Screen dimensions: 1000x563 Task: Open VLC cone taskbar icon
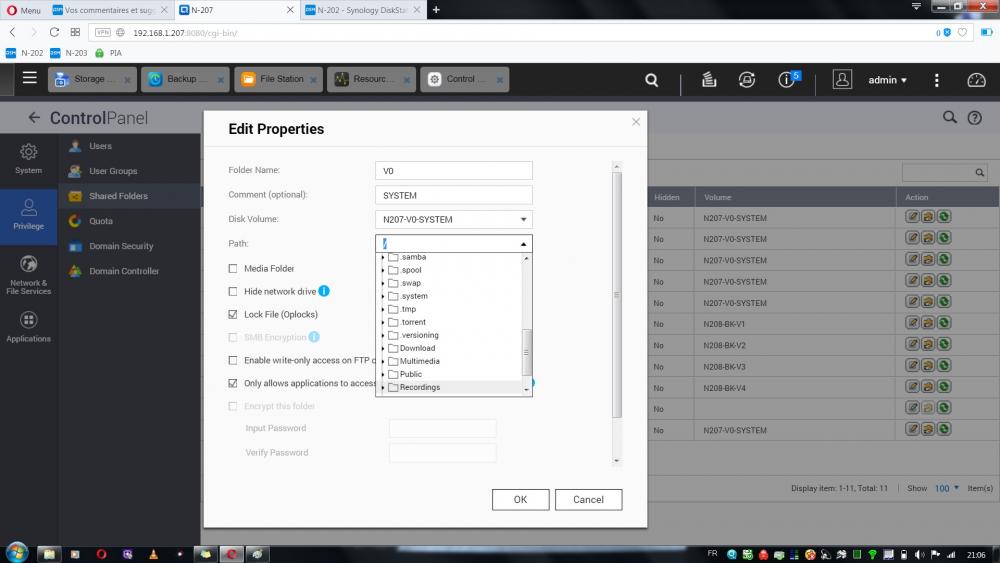click(153, 554)
